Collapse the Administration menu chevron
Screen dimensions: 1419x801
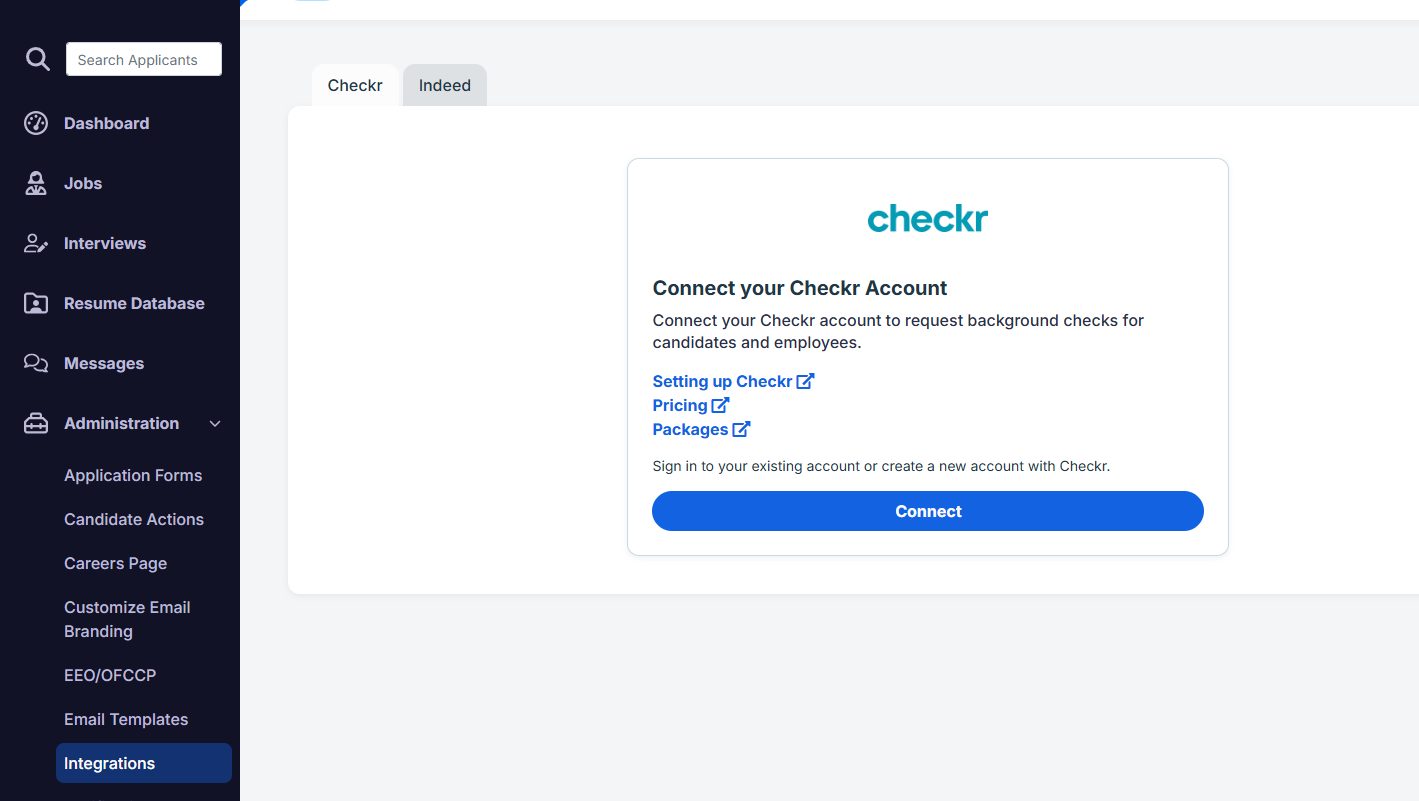click(x=215, y=424)
